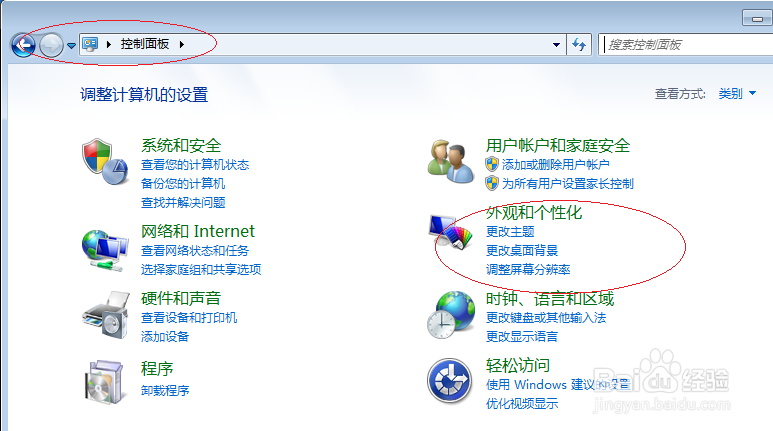The height and width of the screenshot is (431, 773).
Task: Click the 卸载程序 link
Action: pyautogui.click(x=165, y=391)
